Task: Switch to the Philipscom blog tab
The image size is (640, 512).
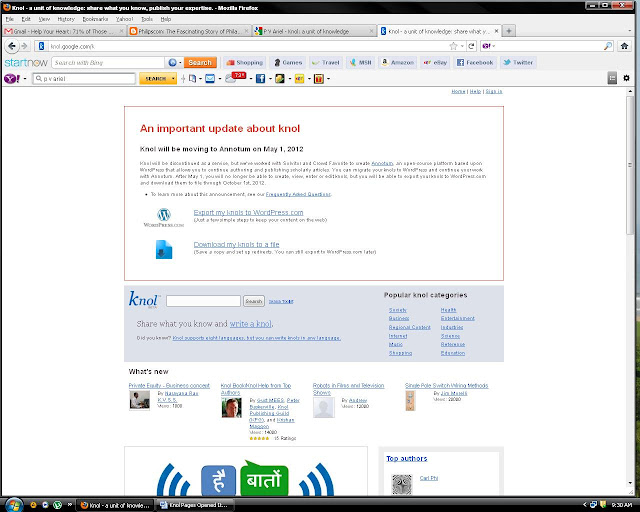Action: [189, 31]
